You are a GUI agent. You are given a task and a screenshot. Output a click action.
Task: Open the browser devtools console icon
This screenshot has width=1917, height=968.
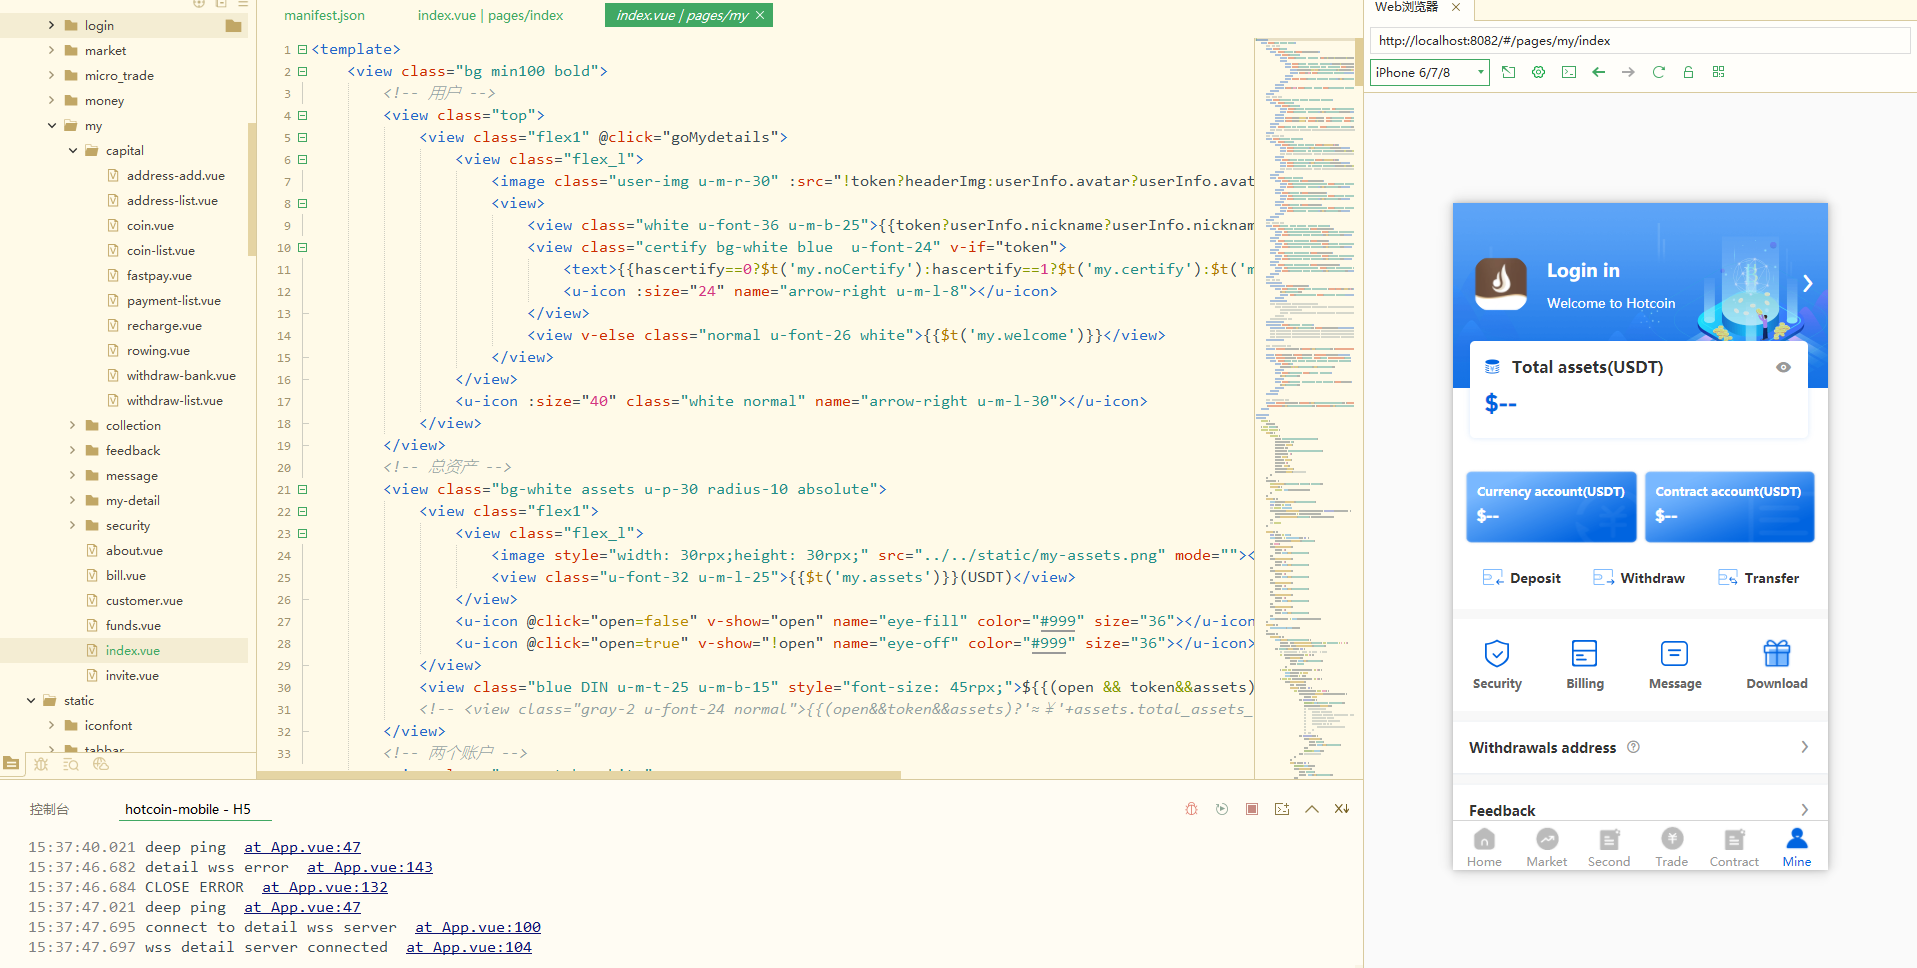point(1568,72)
